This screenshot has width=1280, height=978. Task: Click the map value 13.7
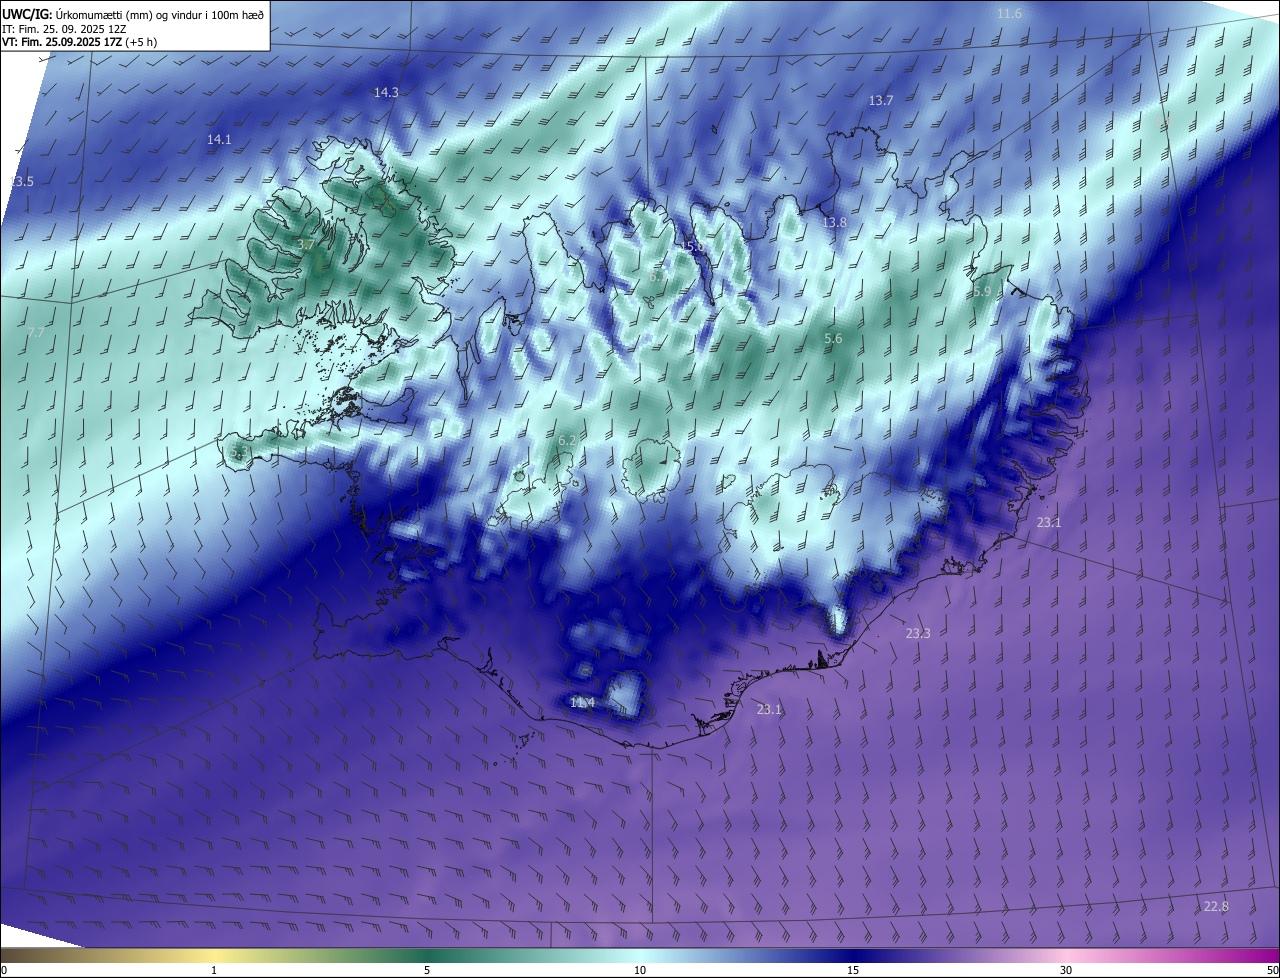pos(880,101)
